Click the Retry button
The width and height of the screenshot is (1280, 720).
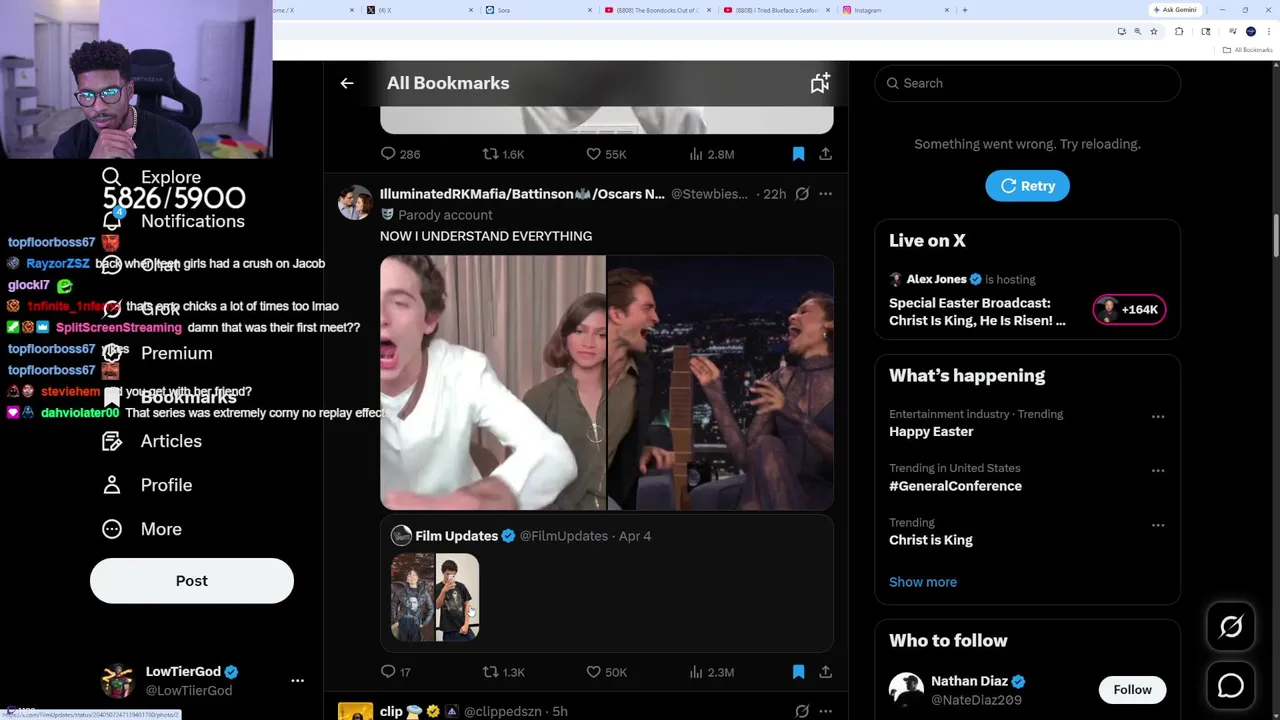(x=1027, y=186)
